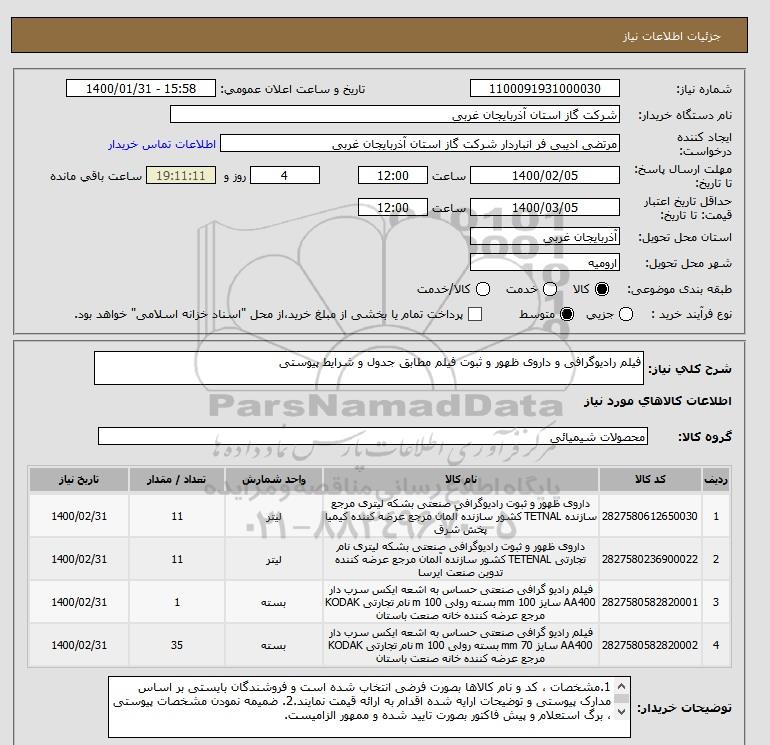Image resolution: width=770 pixels, height=745 pixels.
Task: Click the request creator field مرتضی ادیبی فر
Action: click(x=420, y=144)
